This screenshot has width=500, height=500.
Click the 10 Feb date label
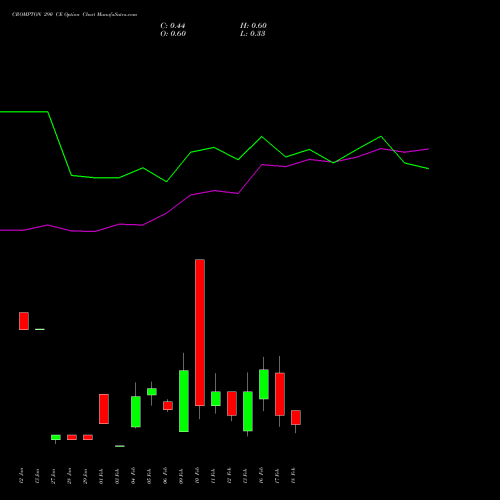197,476
